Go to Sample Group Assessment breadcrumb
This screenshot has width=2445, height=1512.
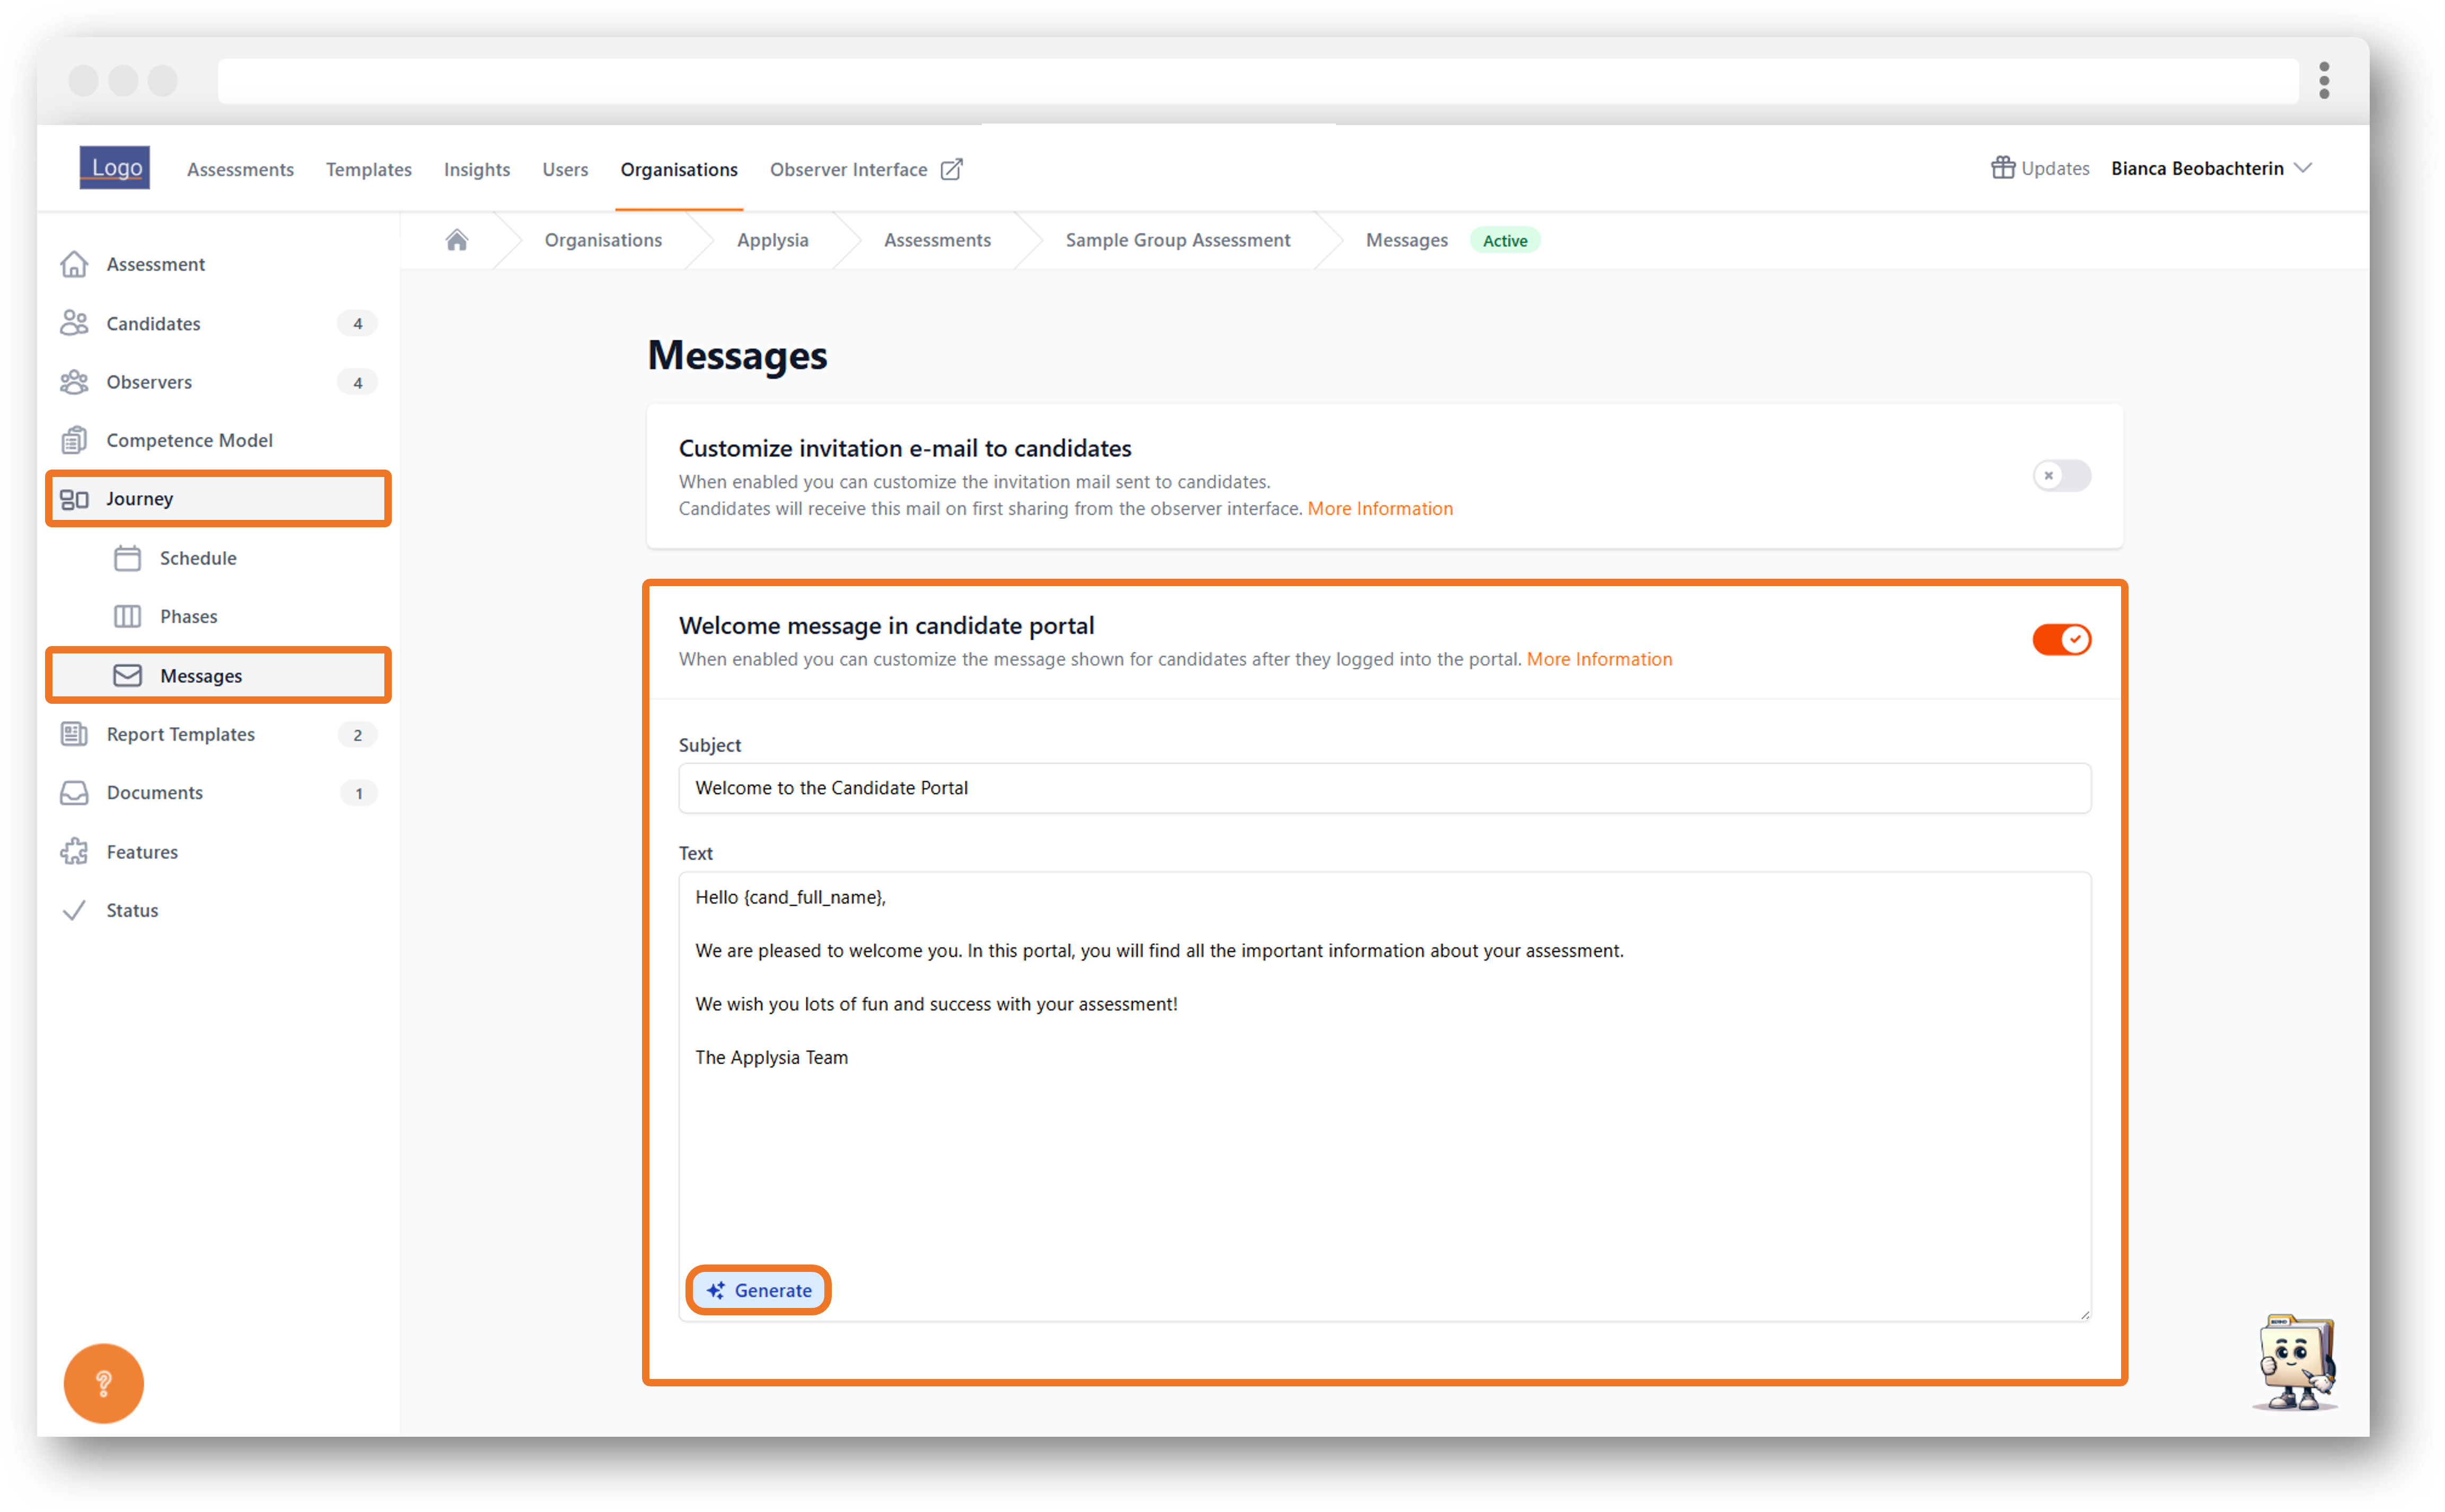click(1178, 240)
